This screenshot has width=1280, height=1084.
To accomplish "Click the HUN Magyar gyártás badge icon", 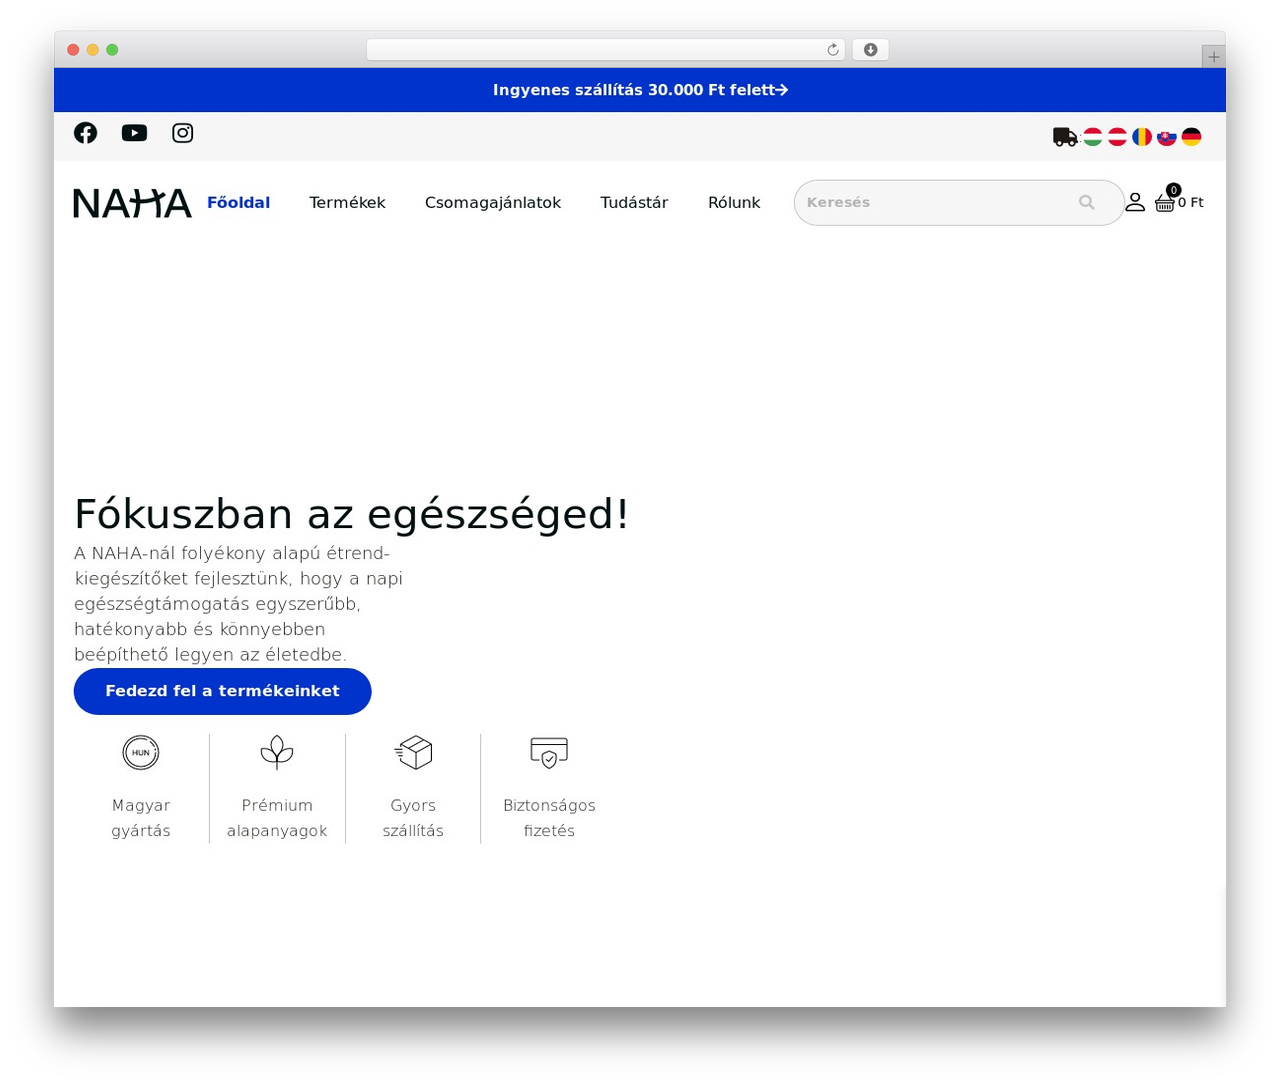I will click(141, 752).
